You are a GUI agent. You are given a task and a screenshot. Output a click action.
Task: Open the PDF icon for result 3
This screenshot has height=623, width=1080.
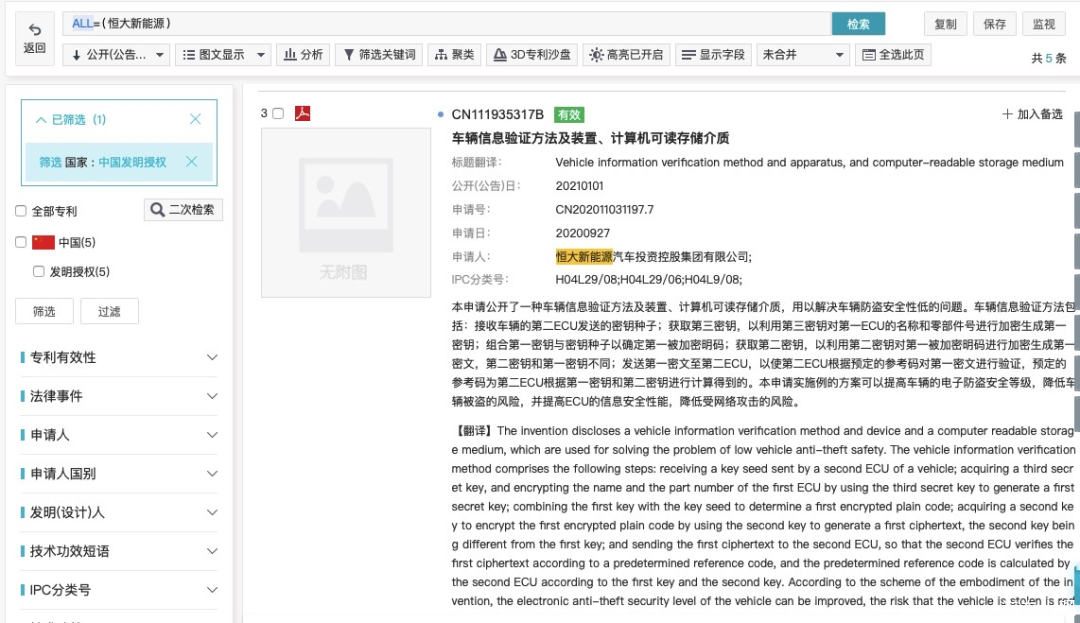[302, 113]
